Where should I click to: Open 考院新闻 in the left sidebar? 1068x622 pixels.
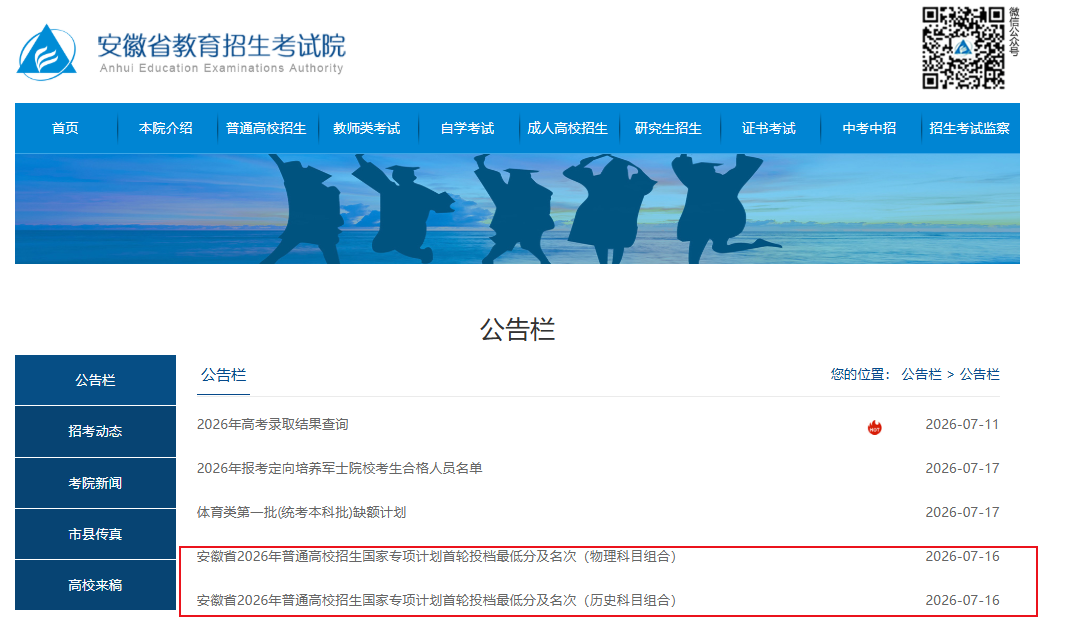coord(95,483)
